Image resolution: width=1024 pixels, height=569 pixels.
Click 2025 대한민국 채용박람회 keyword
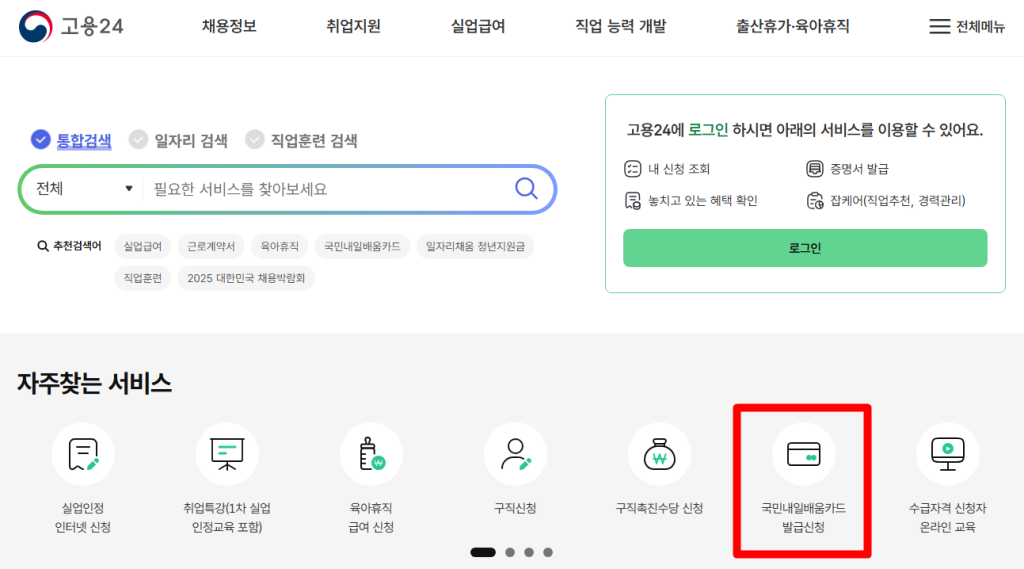tap(246, 278)
